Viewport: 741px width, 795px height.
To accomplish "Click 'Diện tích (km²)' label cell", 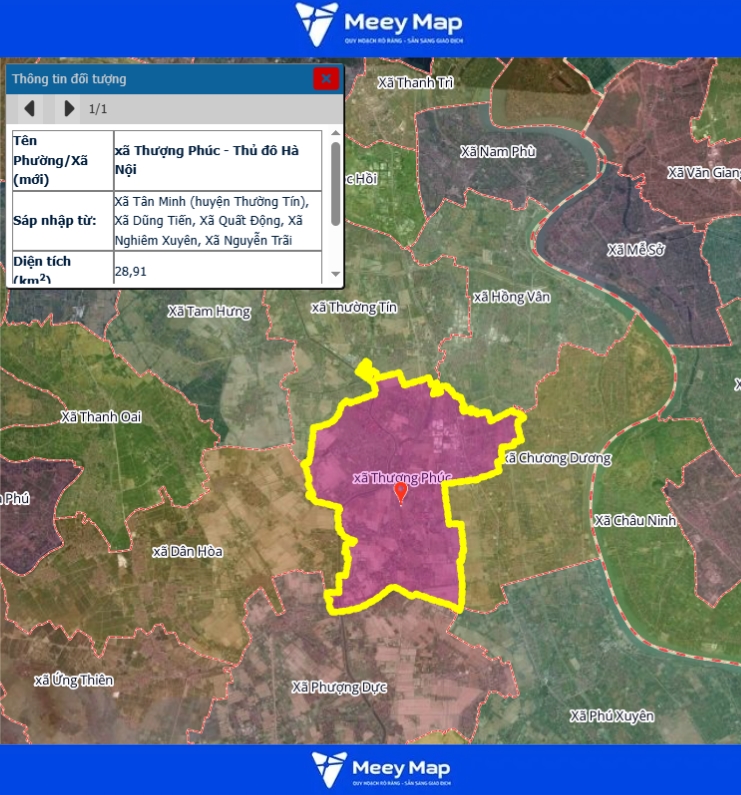I will pyautogui.click(x=63, y=267).
